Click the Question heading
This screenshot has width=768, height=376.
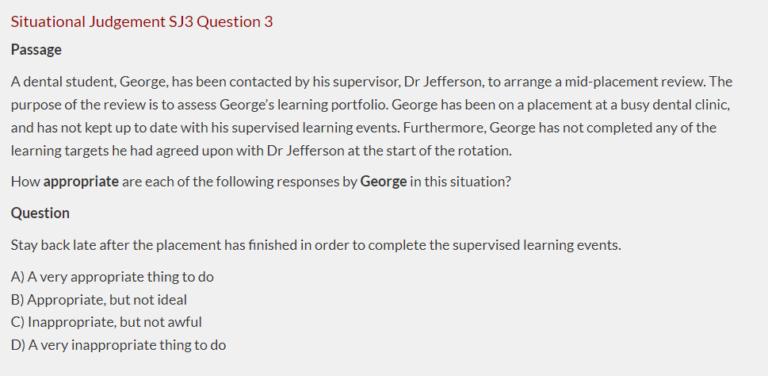coord(40,213)
